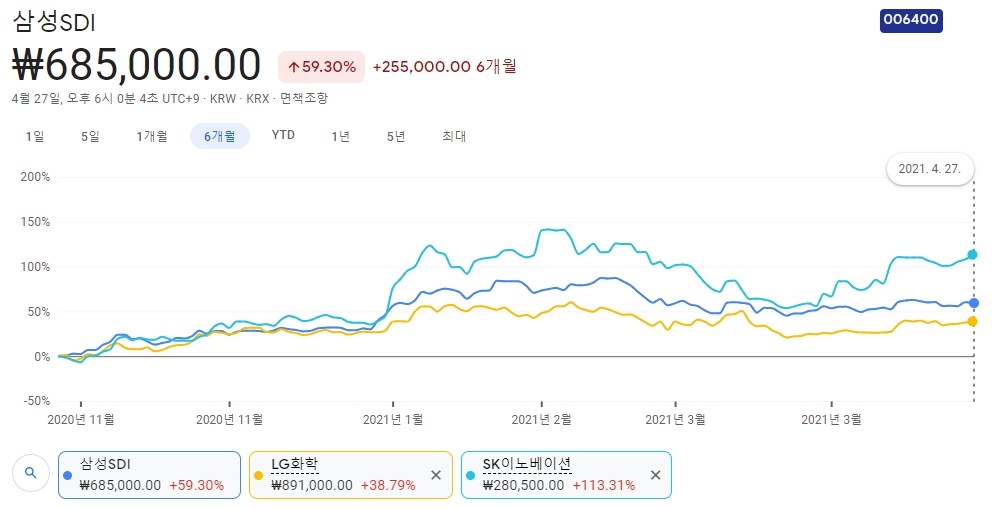Image resolution: width=992 pixels, height=509 pixels.
Task: Click the 삼성SDI blue endpoint dot
Action: [974, 304]
